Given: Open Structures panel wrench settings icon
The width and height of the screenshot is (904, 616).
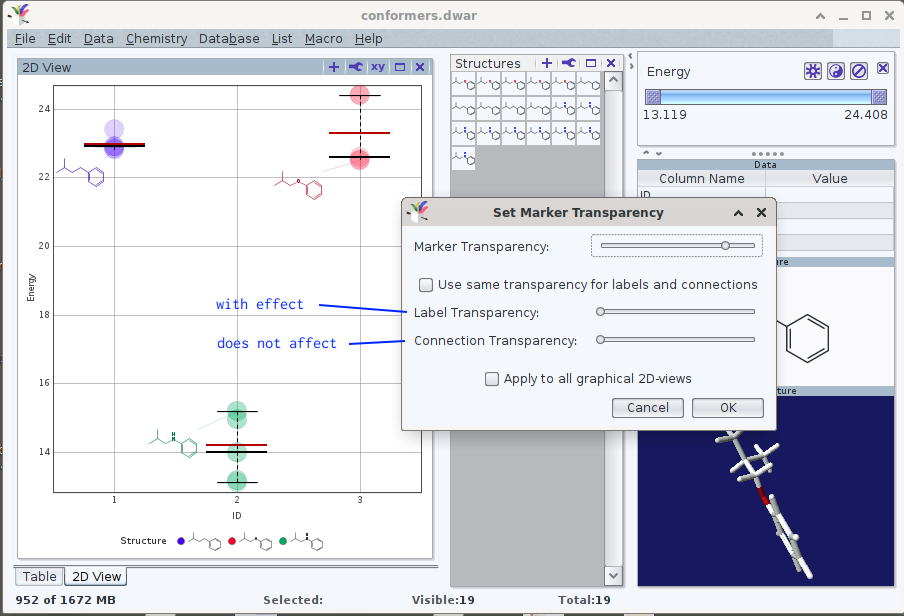Looking at the screenshot, I should click(x=568, y=63).
